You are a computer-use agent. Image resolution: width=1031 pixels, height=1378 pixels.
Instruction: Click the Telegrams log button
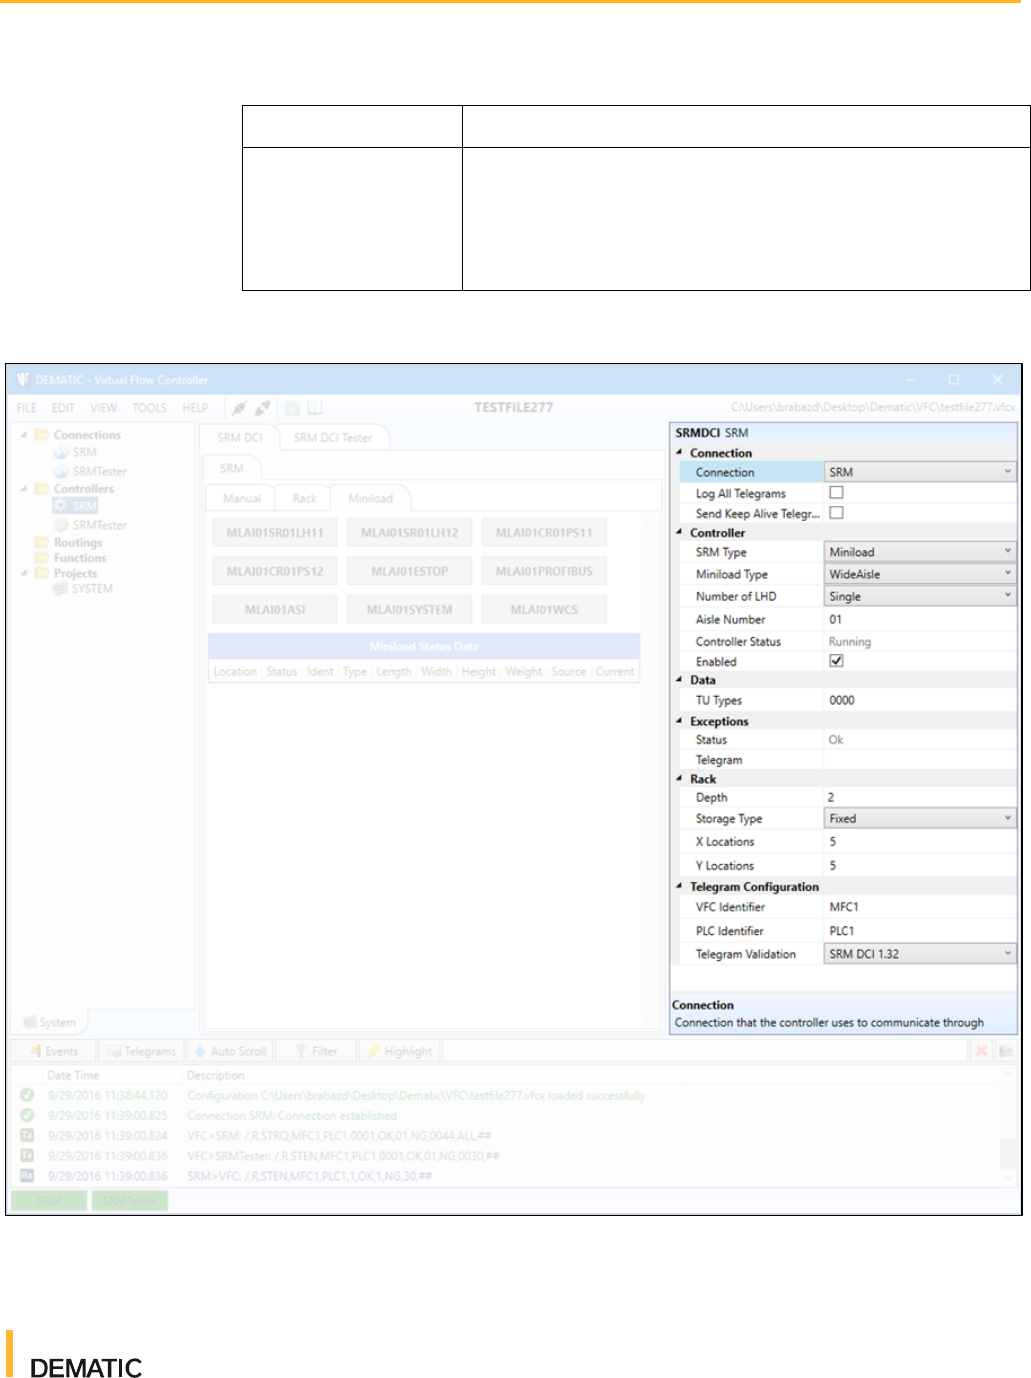141,1051
